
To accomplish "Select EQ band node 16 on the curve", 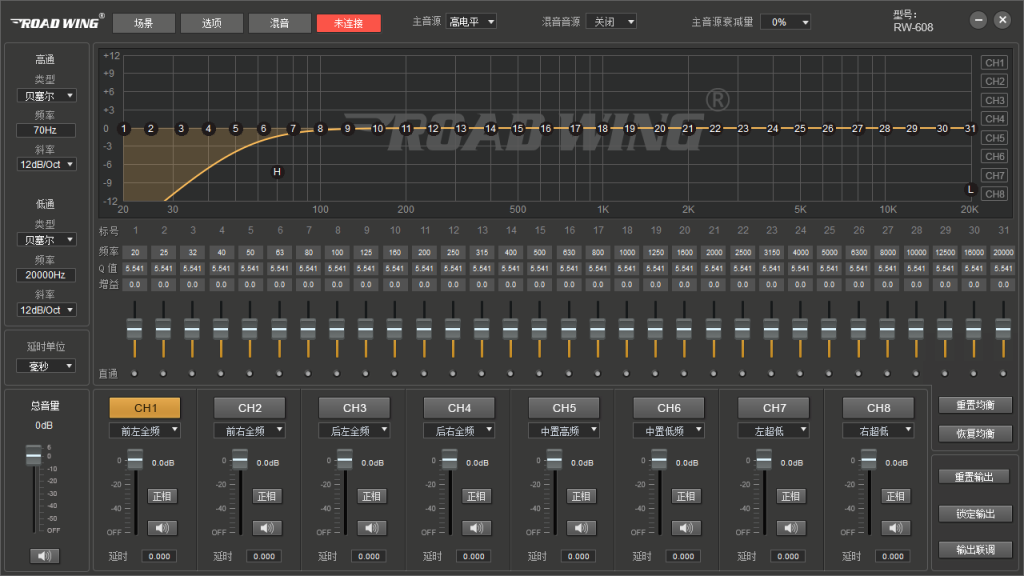I will tap(545, 129).
